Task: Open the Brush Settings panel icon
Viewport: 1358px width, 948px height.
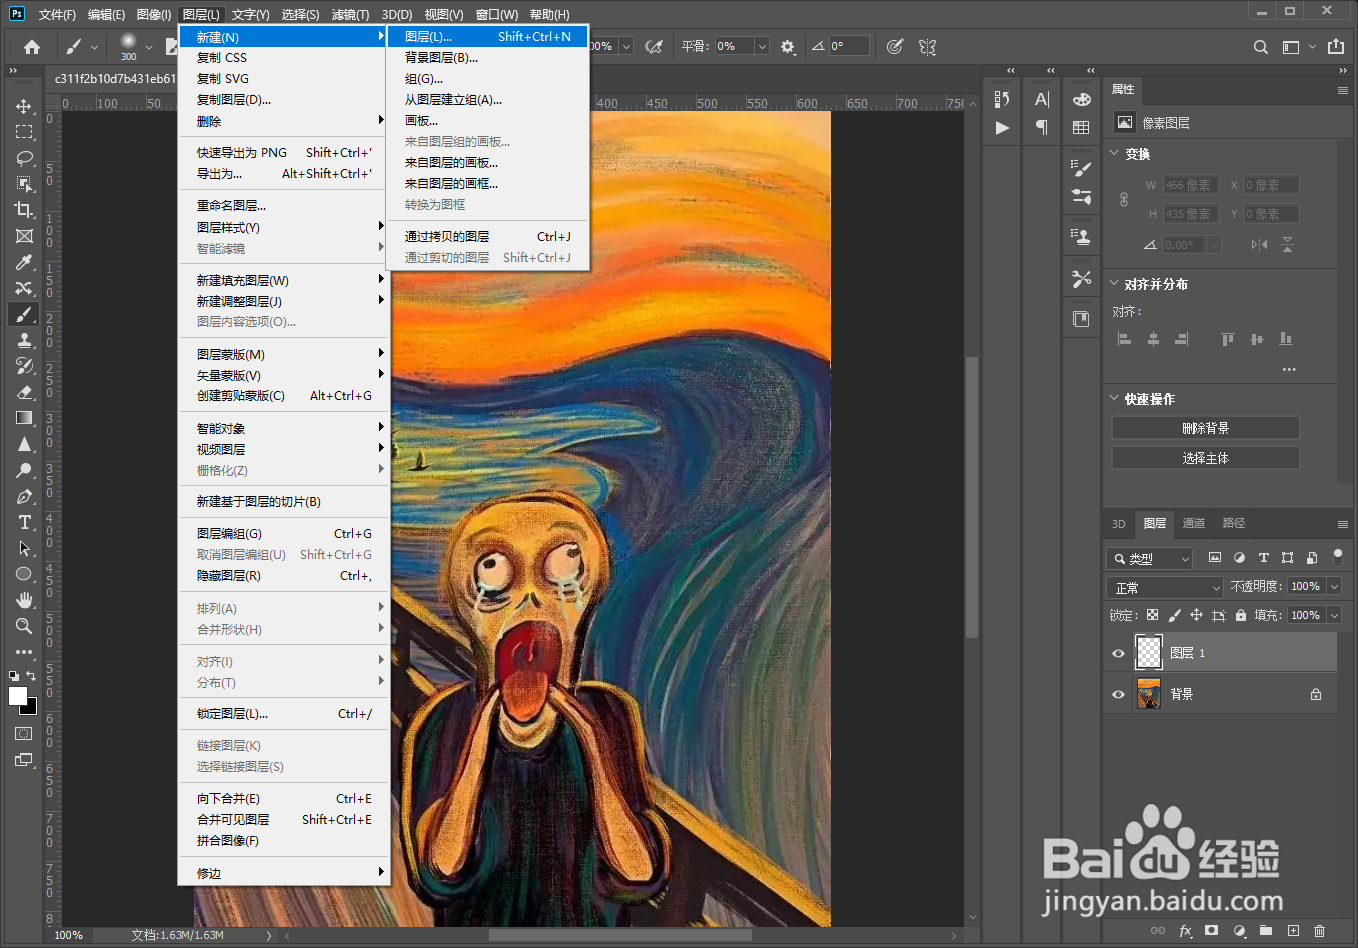Action: (1081, 168)
